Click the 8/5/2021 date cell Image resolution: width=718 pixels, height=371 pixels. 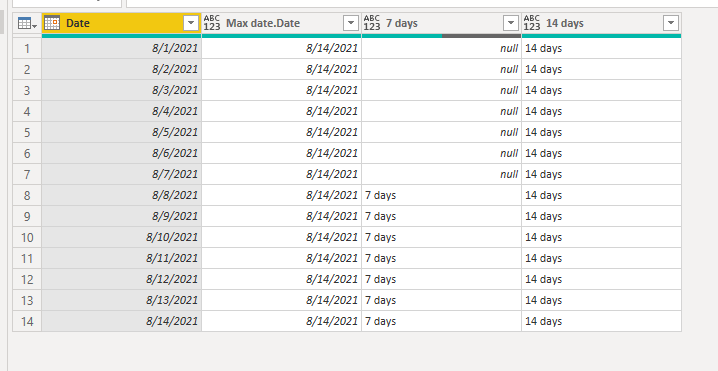pyautogui.click(x=121, y=132)
